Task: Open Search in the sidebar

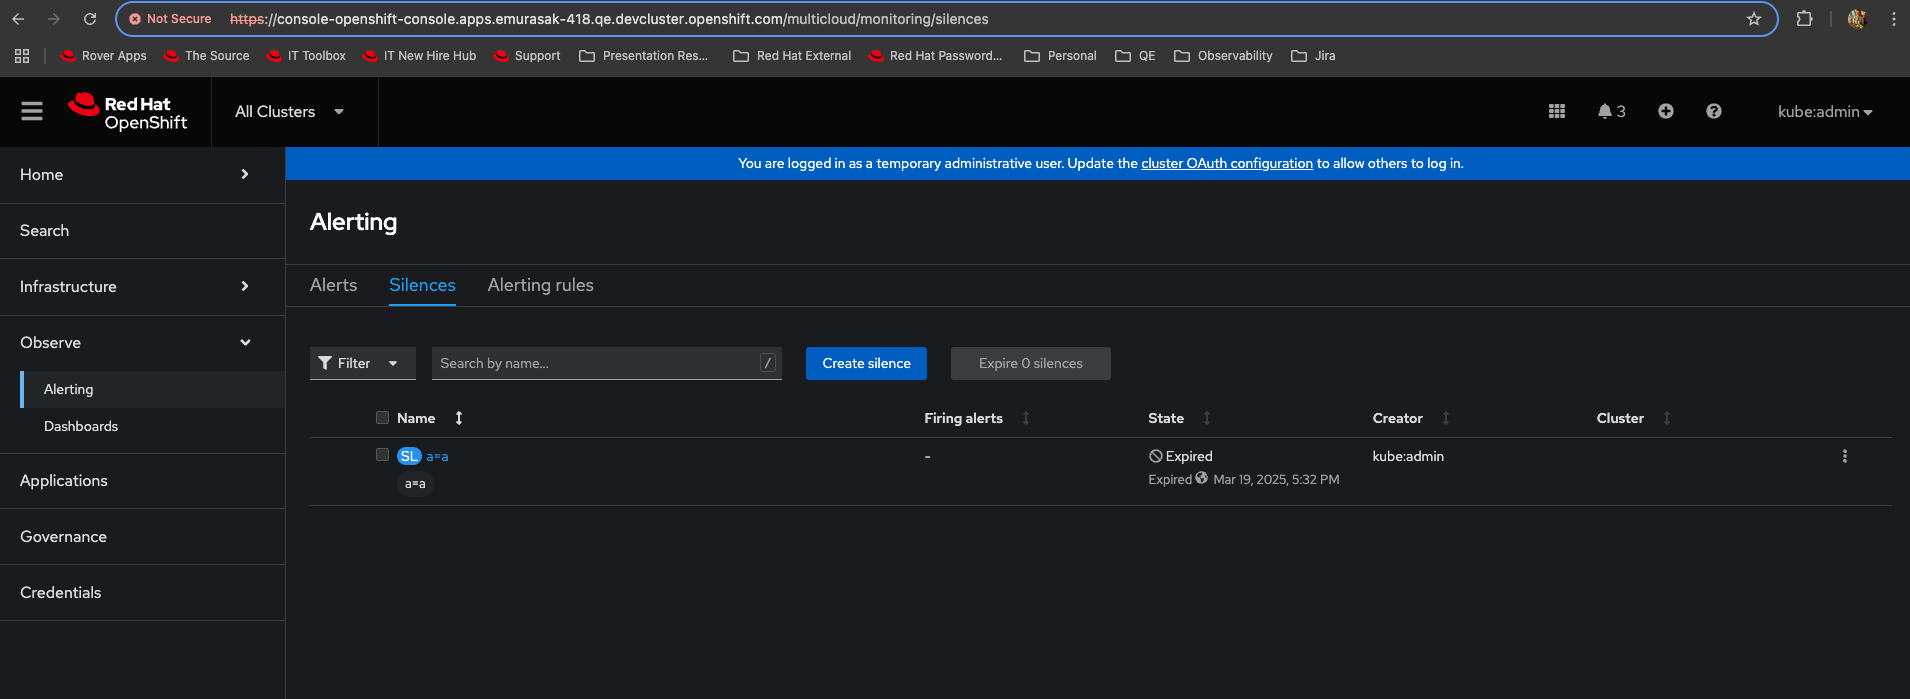Action: [x=142, y=231]
